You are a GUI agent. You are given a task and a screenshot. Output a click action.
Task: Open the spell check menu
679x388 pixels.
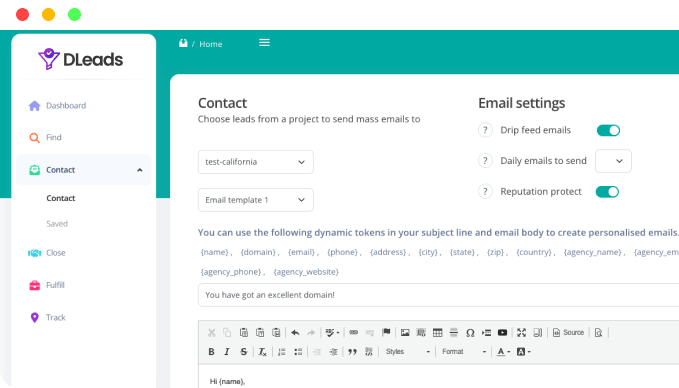click(x=332, y=333)
